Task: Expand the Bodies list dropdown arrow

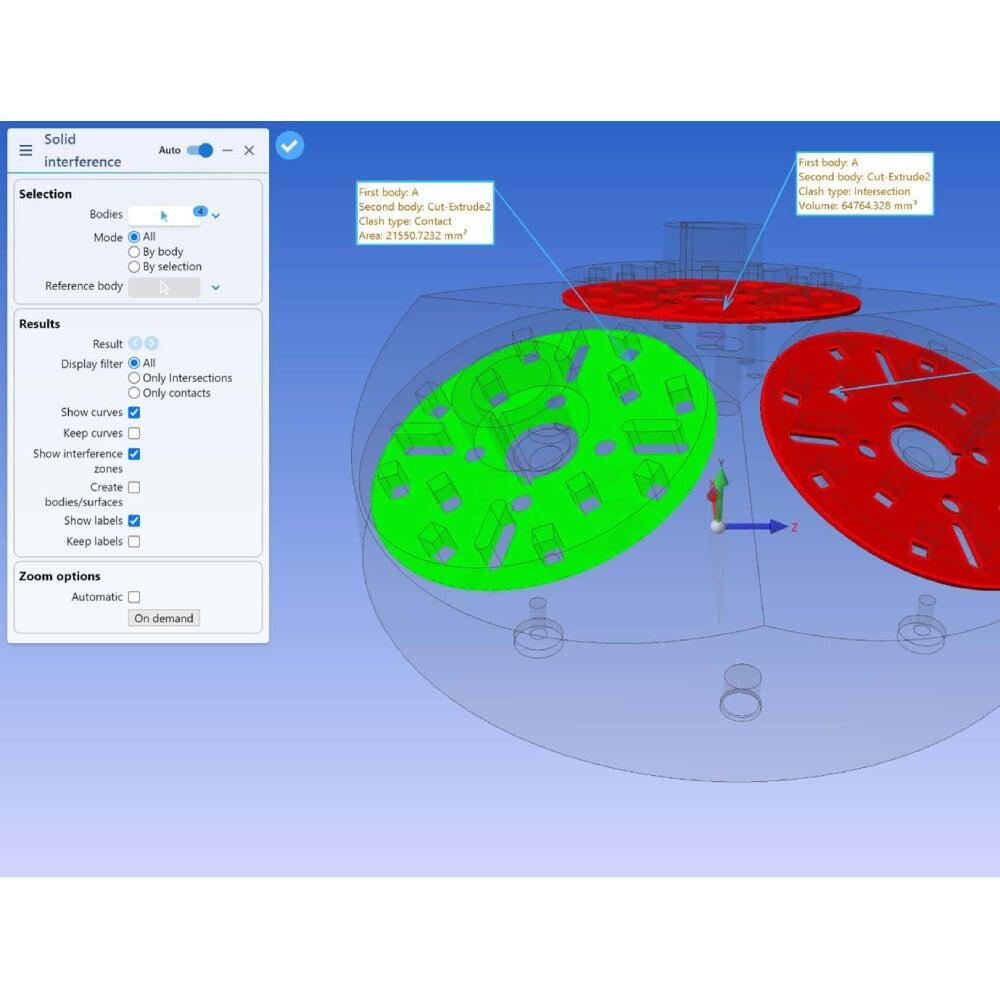Action: point(216,216)
